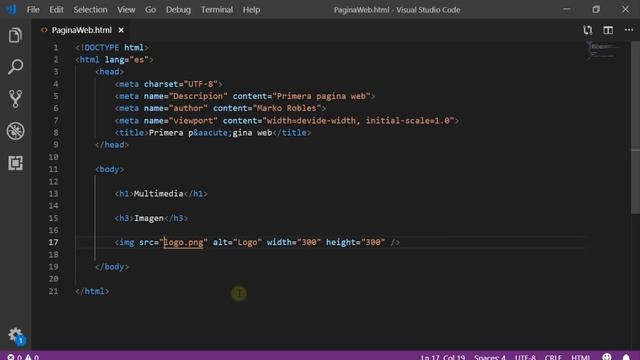Image resolution: width=640 pixels, height=360 pixels.
Task: Open the Debug menu
Action: coord(178,9)
